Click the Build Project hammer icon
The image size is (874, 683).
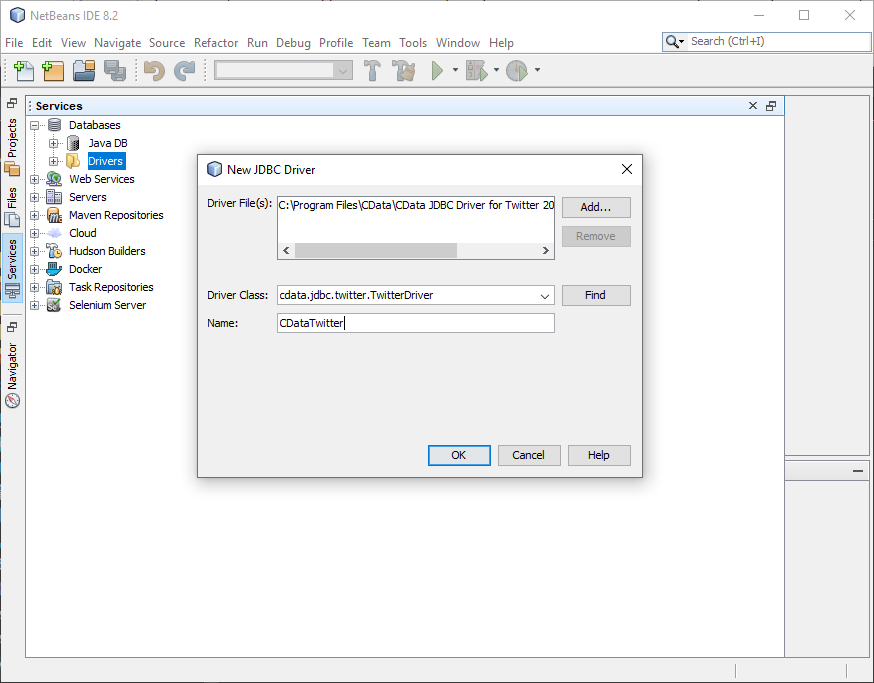pos(373,71)
